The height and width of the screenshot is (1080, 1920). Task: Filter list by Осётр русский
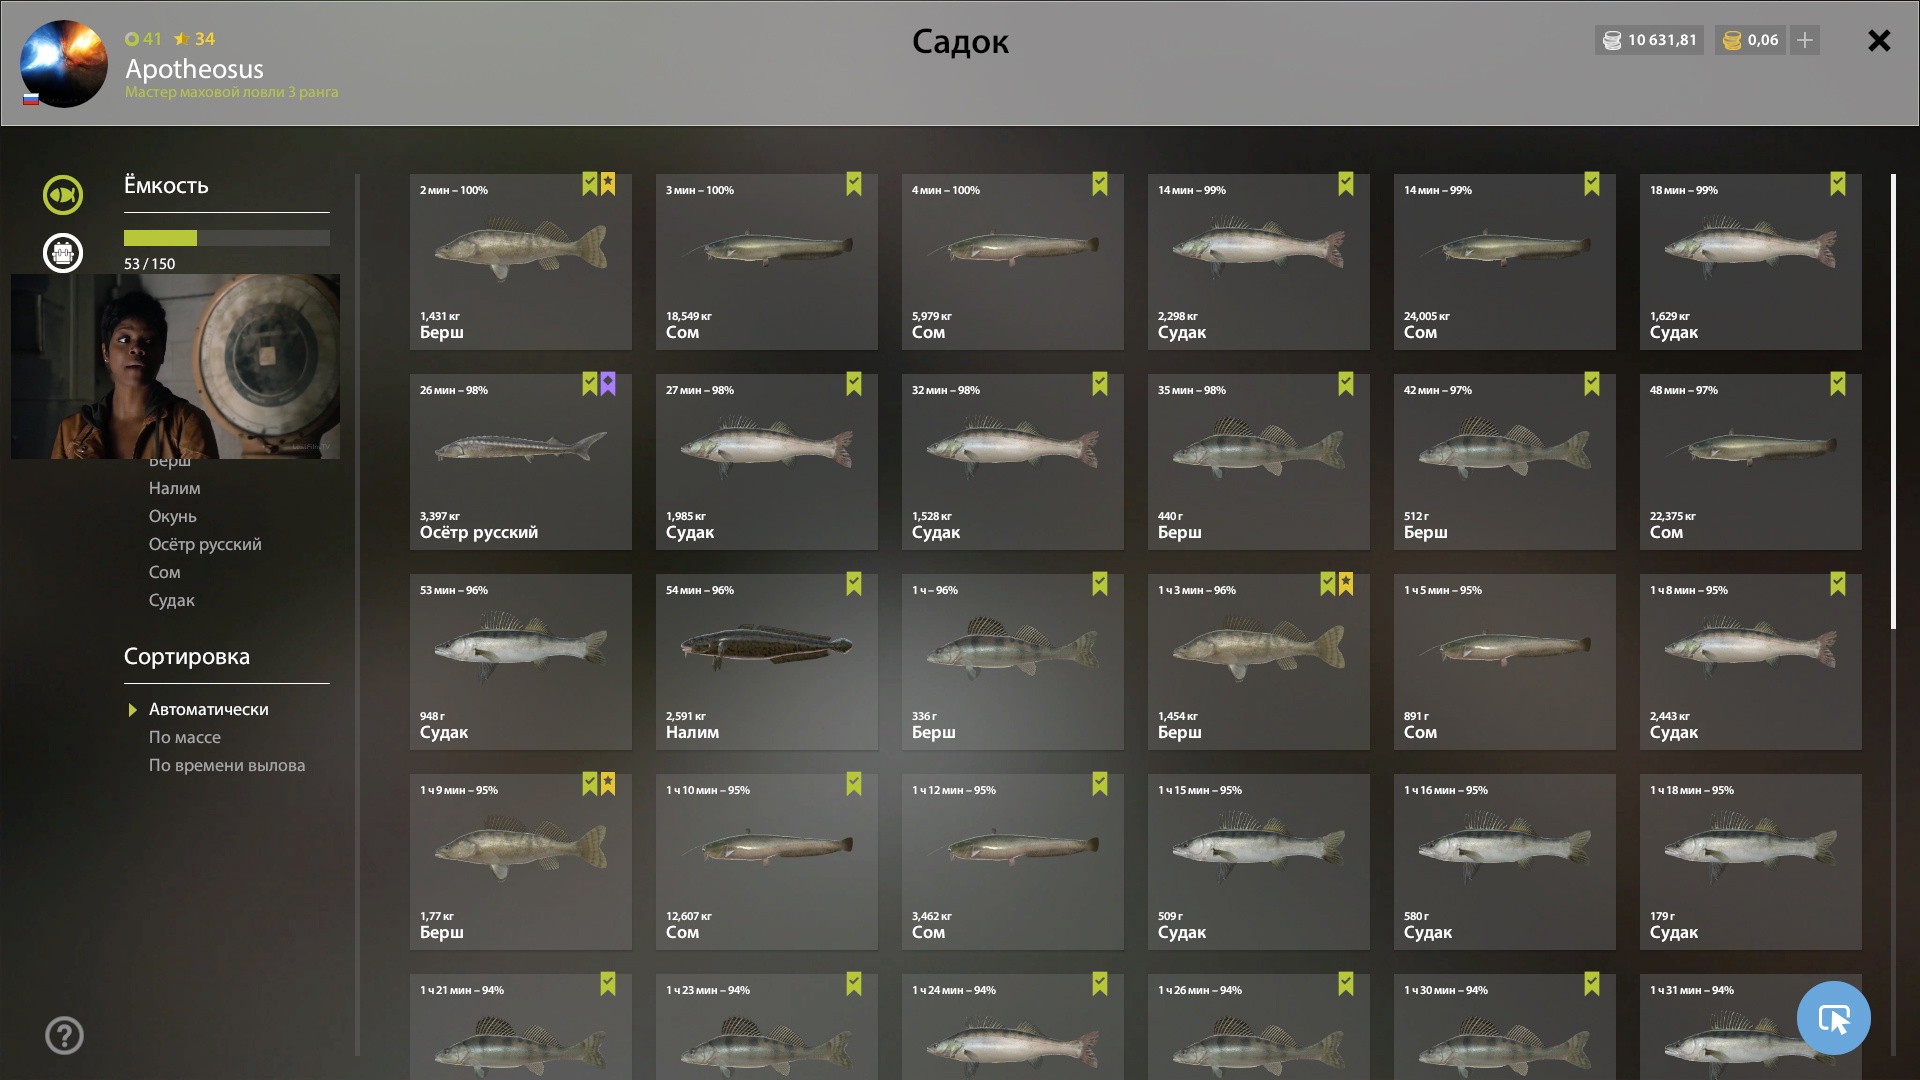click(205, 544)
